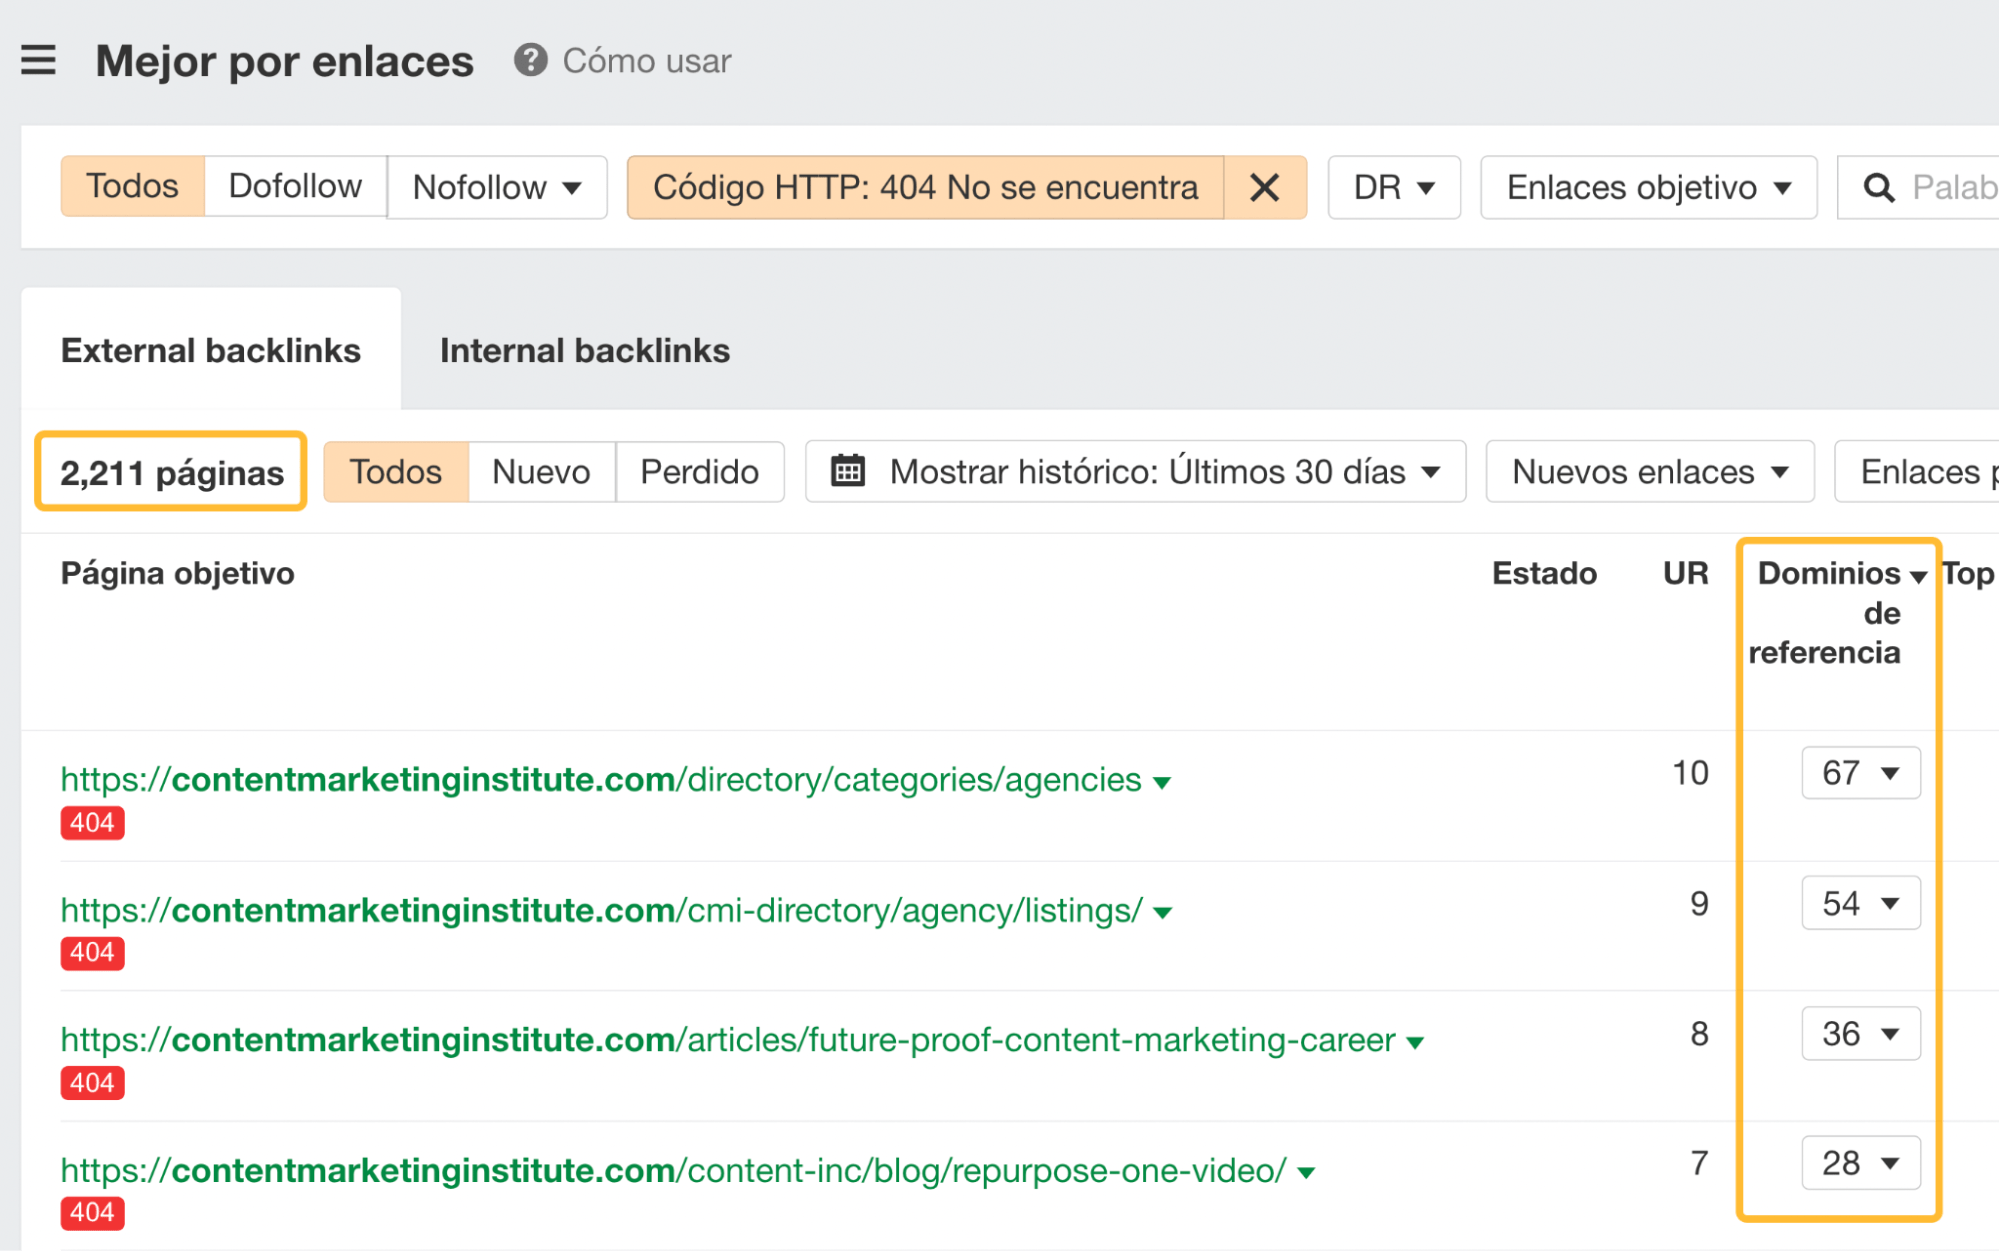This screenshot has width=1999, height=1252.
Task: Click inside the keyword search field
Action: tap(1950, 187)
